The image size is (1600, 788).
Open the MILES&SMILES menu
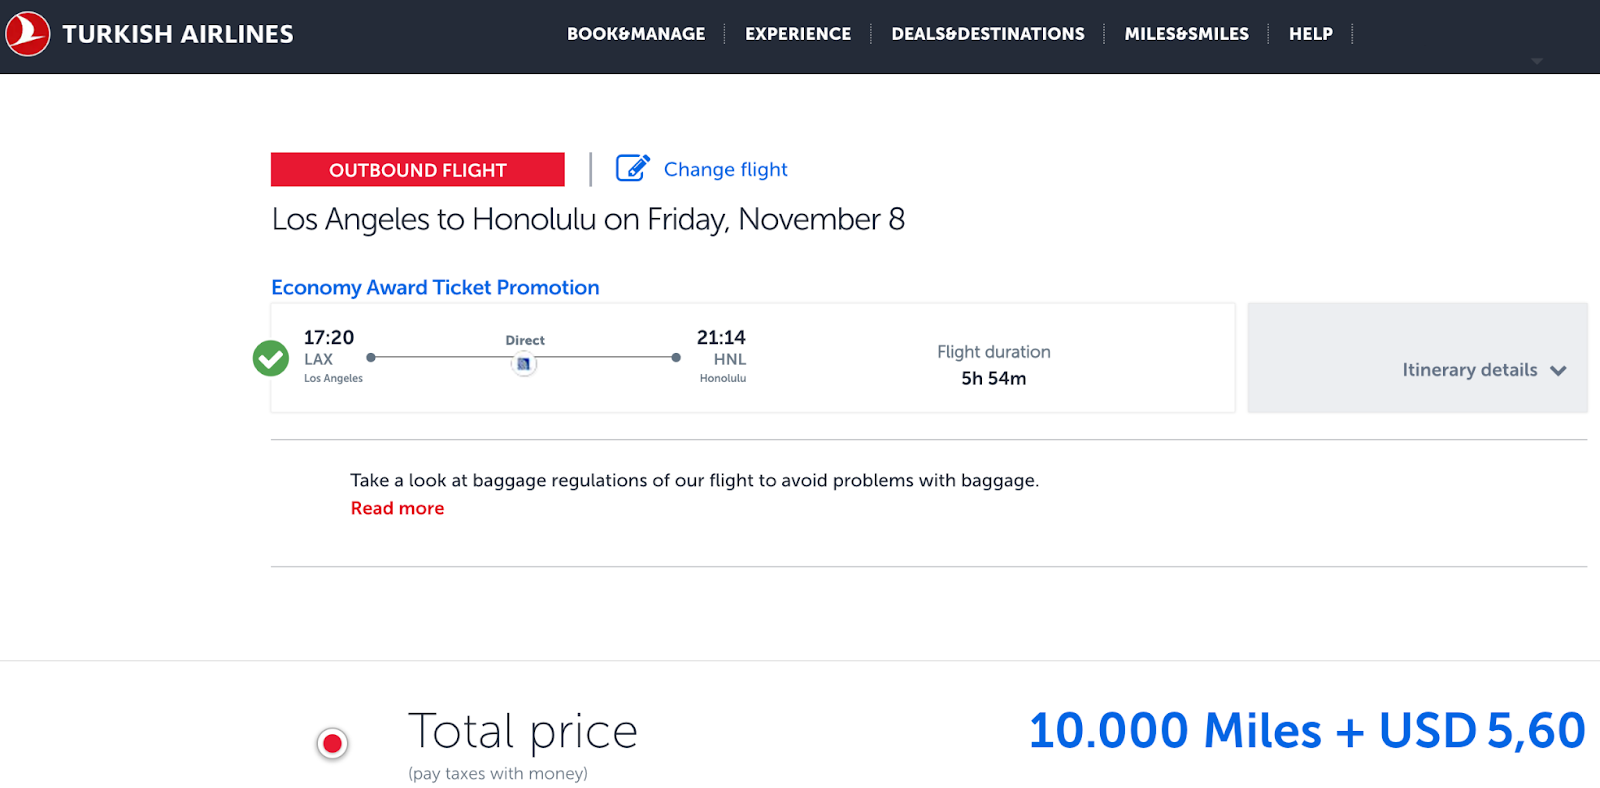click(1186, 34)
